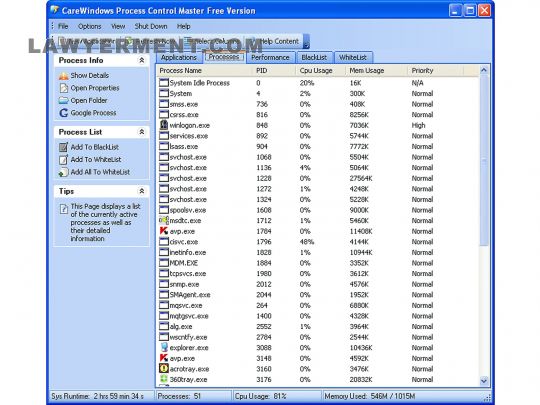540x405 pixels.
Task: Click the Add To WhiteList icon
Action: coord(63,160)
